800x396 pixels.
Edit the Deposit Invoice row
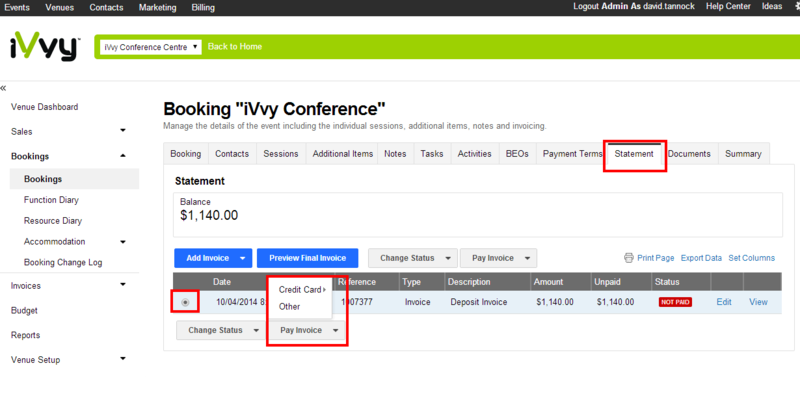point(724,302)
